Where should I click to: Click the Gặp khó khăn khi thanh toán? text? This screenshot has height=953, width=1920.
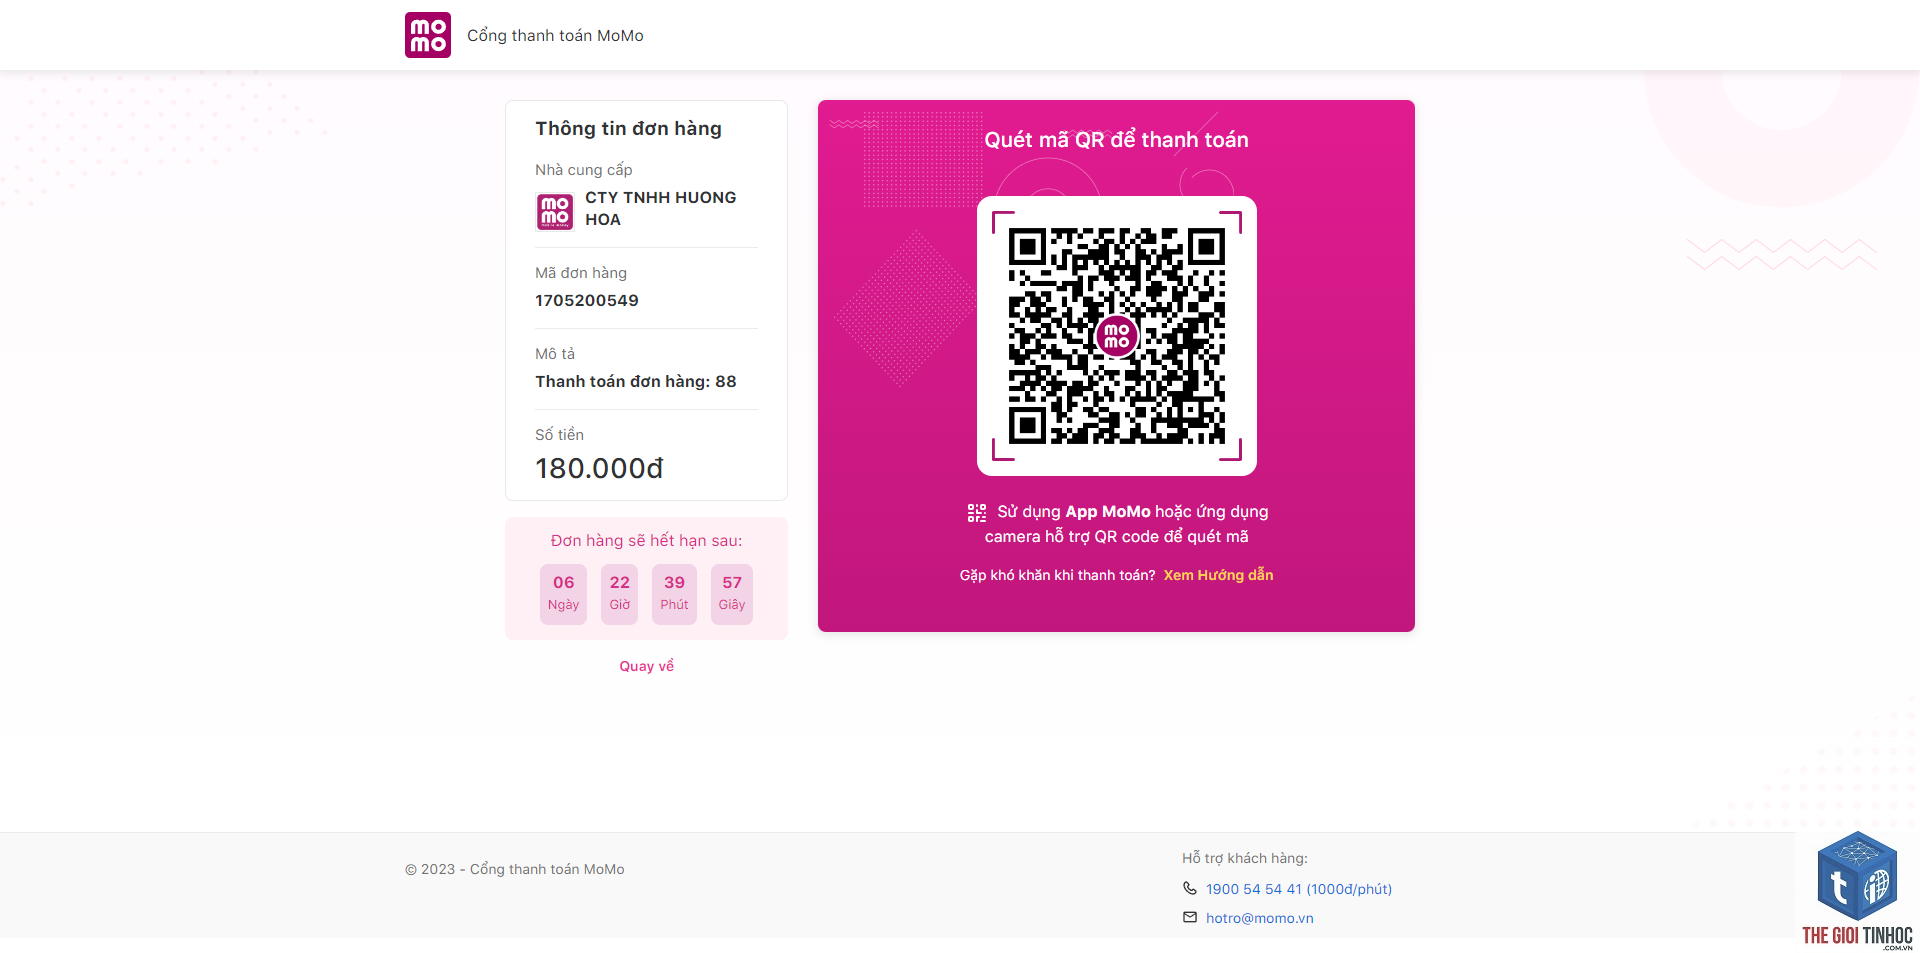point(1058,575)
